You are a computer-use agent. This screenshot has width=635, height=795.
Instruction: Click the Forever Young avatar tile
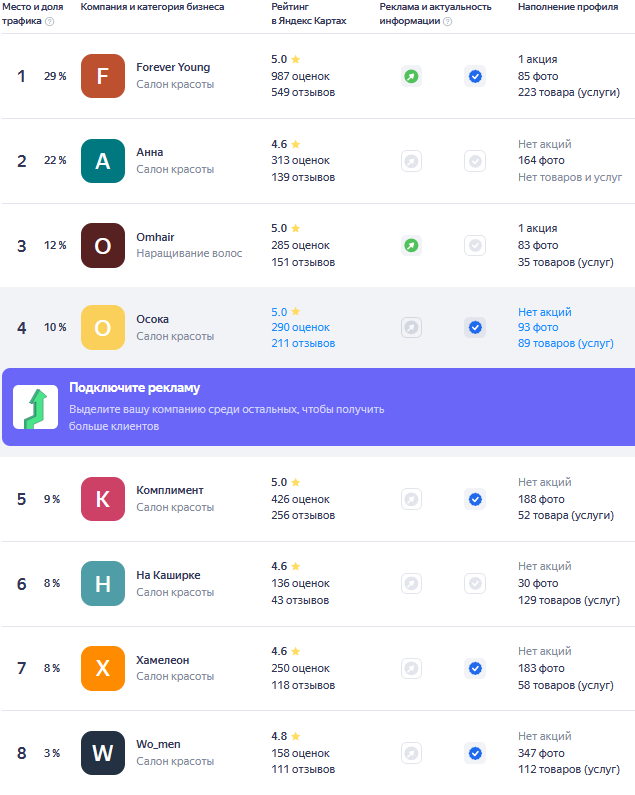pos(103,76)
